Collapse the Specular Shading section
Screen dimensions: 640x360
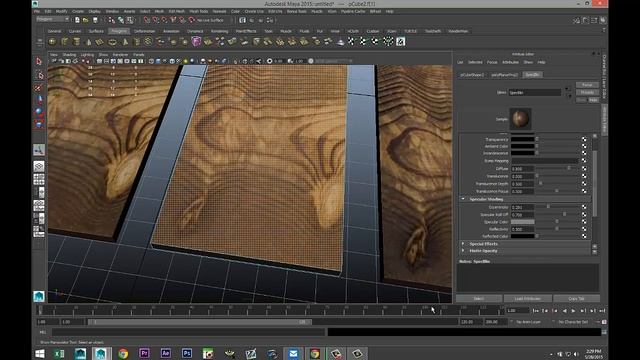[463, 199]
